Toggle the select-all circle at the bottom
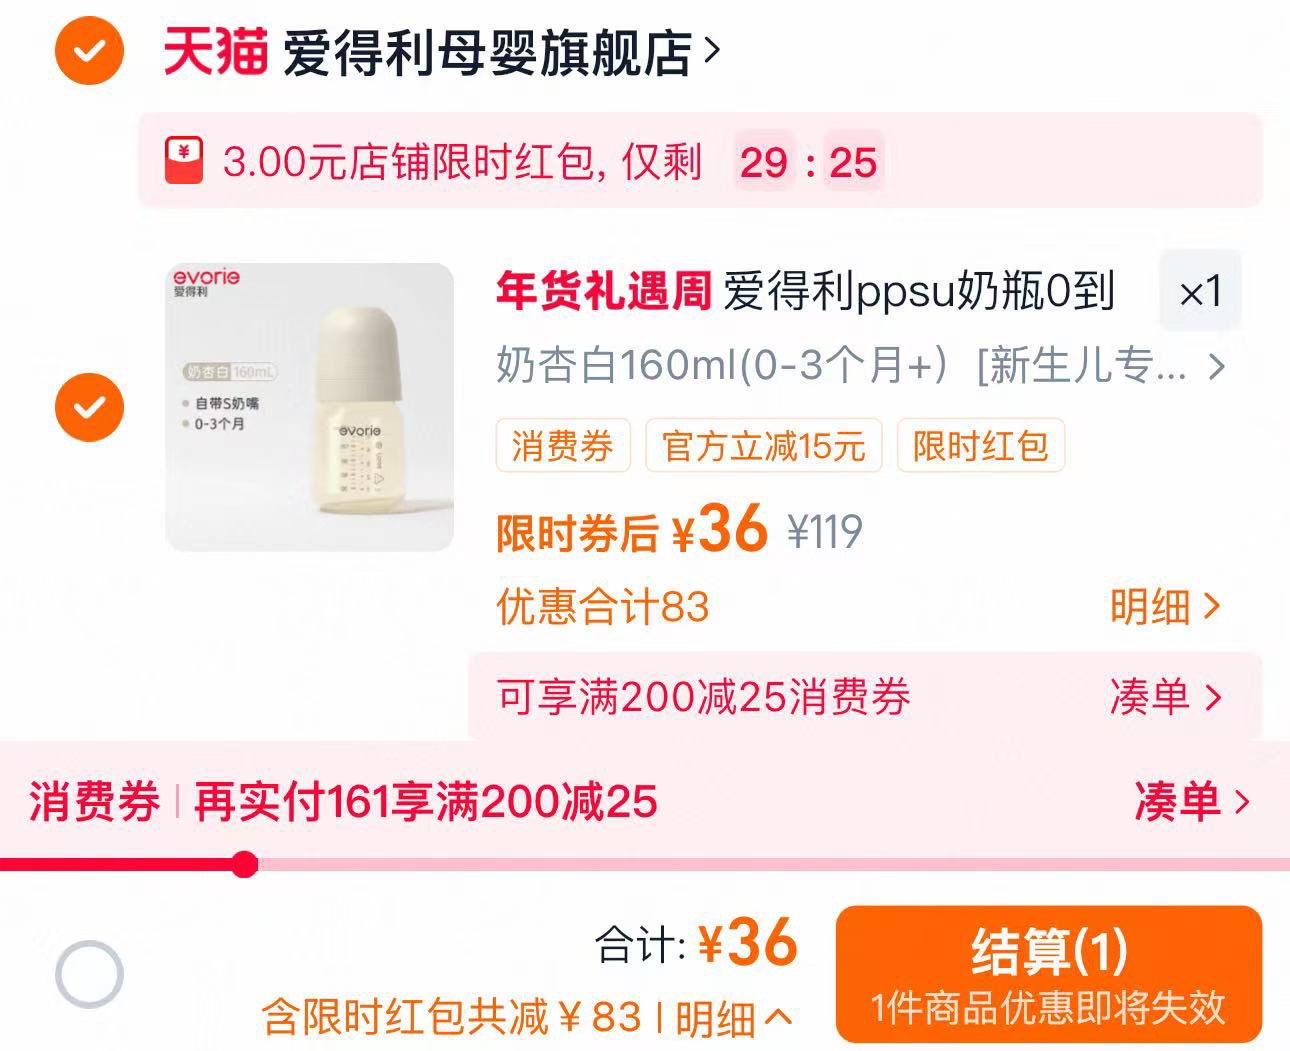Viewport: 1290px width, 1051px height. click(90, 974)
